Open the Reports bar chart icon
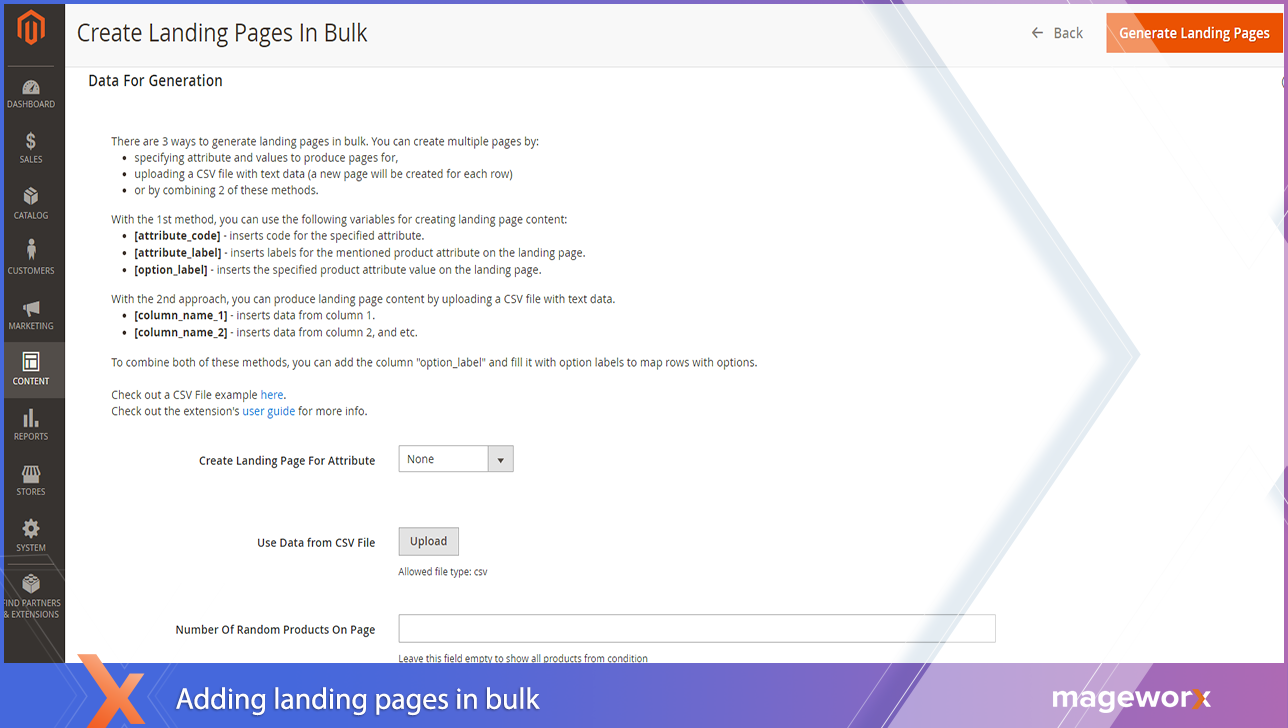Viewport: 1288px width, 728px height. (31, 418)
